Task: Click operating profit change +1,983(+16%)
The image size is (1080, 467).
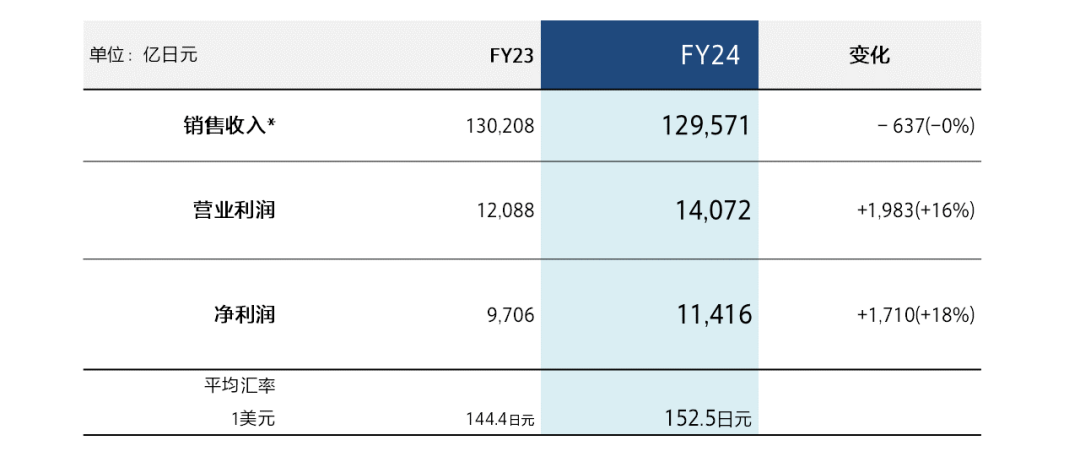Action: pos(915,211)
